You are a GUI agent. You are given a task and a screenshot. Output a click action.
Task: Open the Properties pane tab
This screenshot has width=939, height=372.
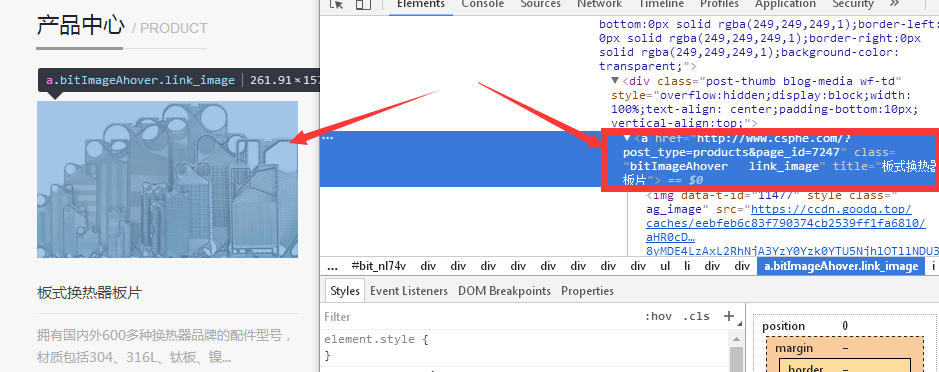pos(587,291)
